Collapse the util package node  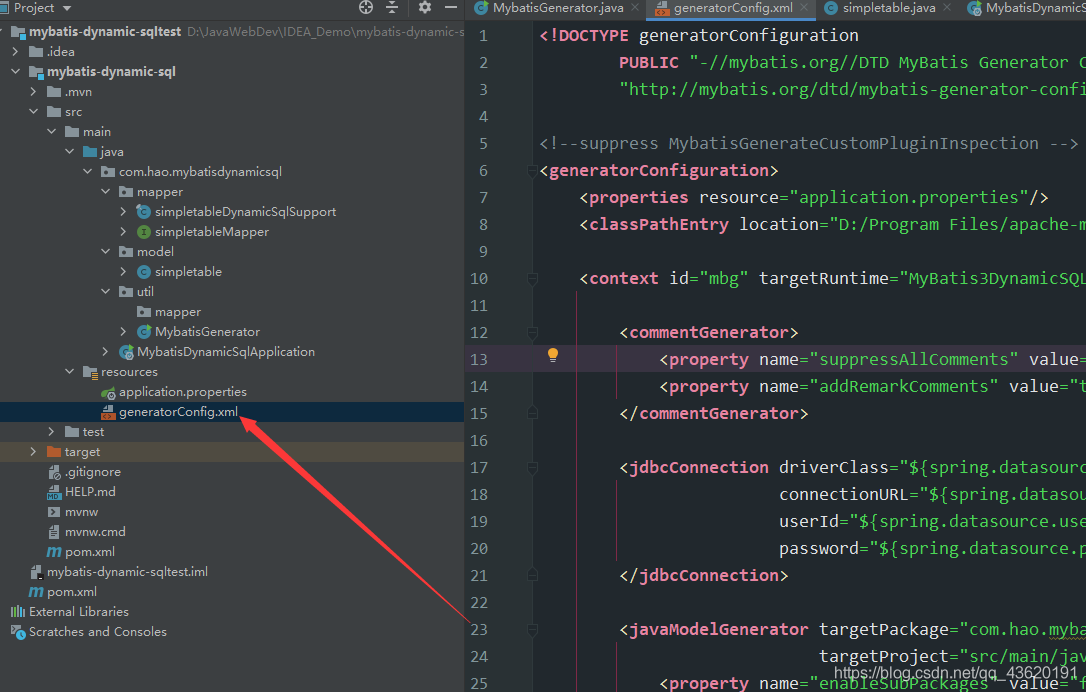coord(106,292)
